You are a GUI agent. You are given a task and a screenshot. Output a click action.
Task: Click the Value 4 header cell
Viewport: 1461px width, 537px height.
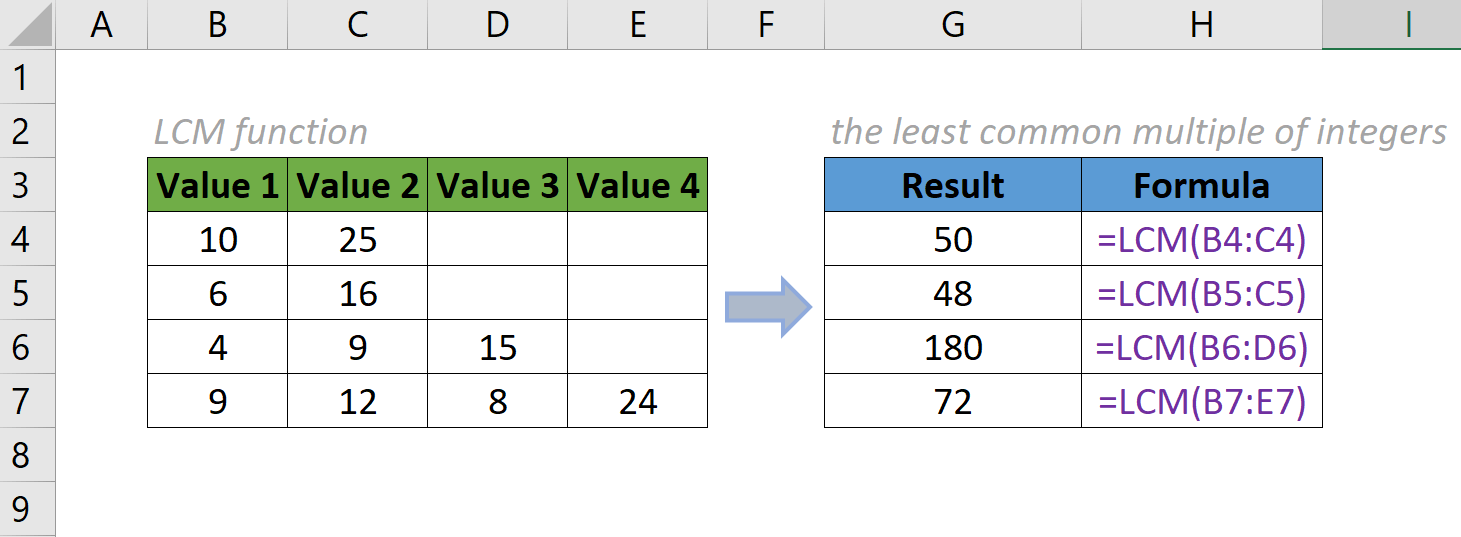[x=637, y=185]
